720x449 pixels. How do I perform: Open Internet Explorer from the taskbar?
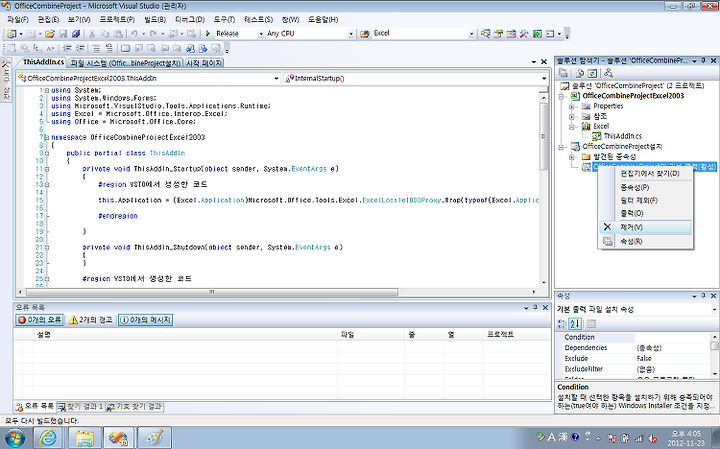(48, 438)
